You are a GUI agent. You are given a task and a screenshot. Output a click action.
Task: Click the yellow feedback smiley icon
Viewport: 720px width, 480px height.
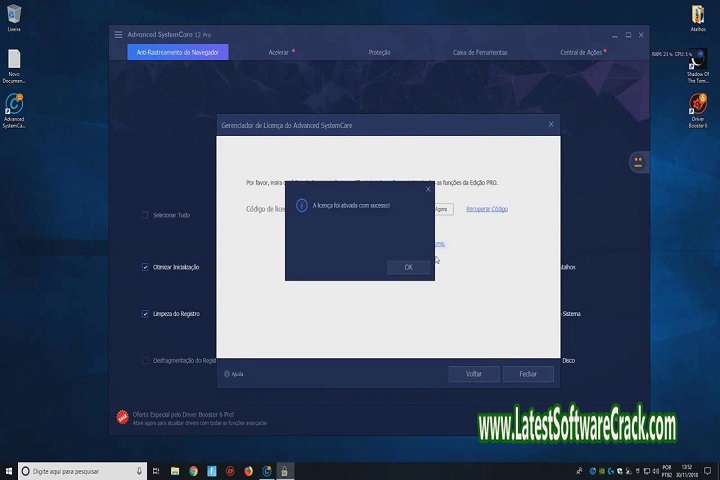coord(638,162)
